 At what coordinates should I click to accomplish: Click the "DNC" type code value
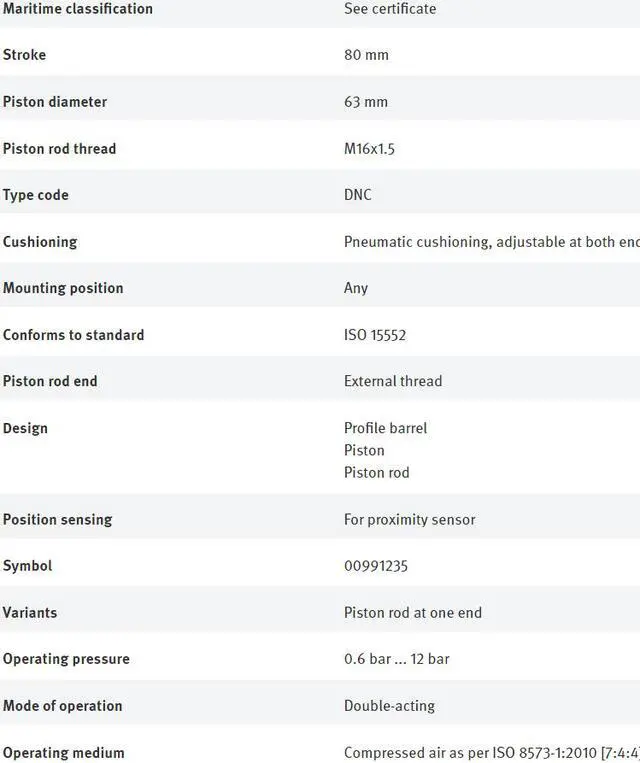pos(358,195)
